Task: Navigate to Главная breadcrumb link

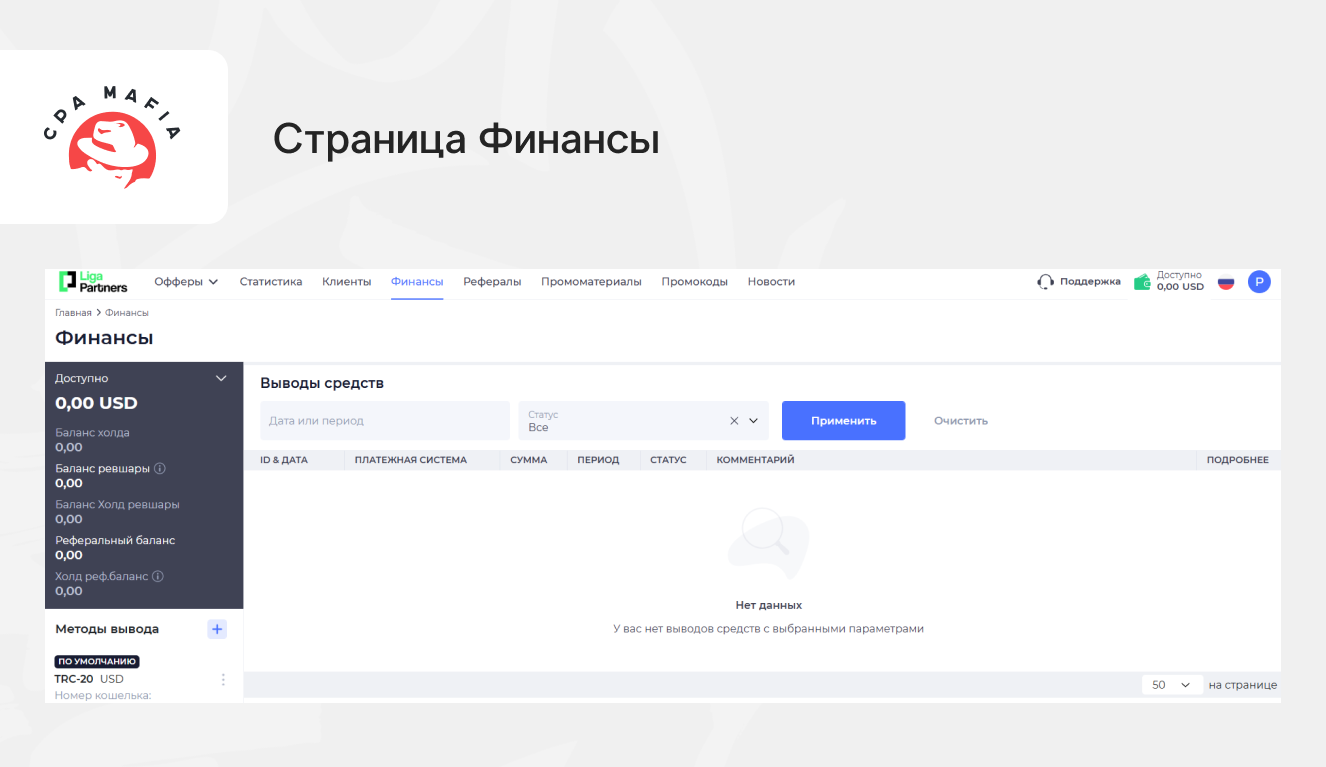Action: 73,313
